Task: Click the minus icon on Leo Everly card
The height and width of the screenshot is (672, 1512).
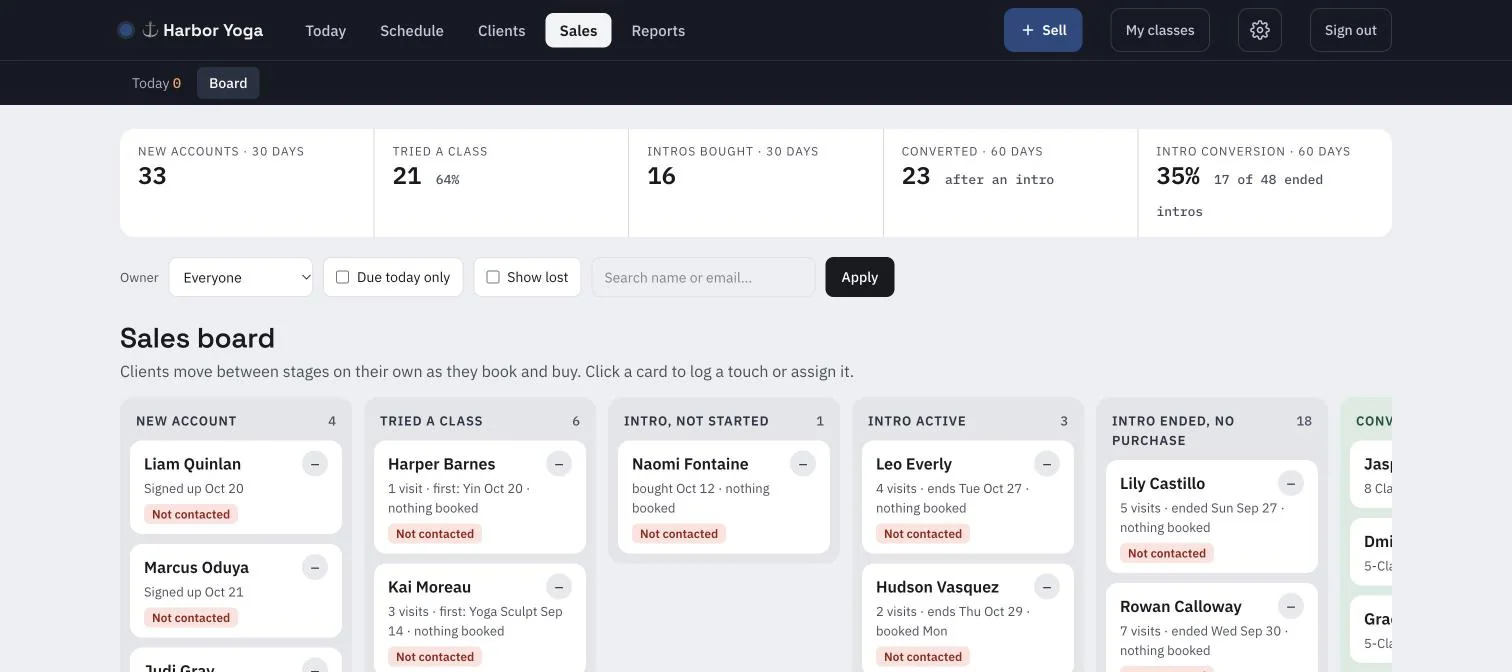Action: pyautogui.click(x=1047, y=464)
